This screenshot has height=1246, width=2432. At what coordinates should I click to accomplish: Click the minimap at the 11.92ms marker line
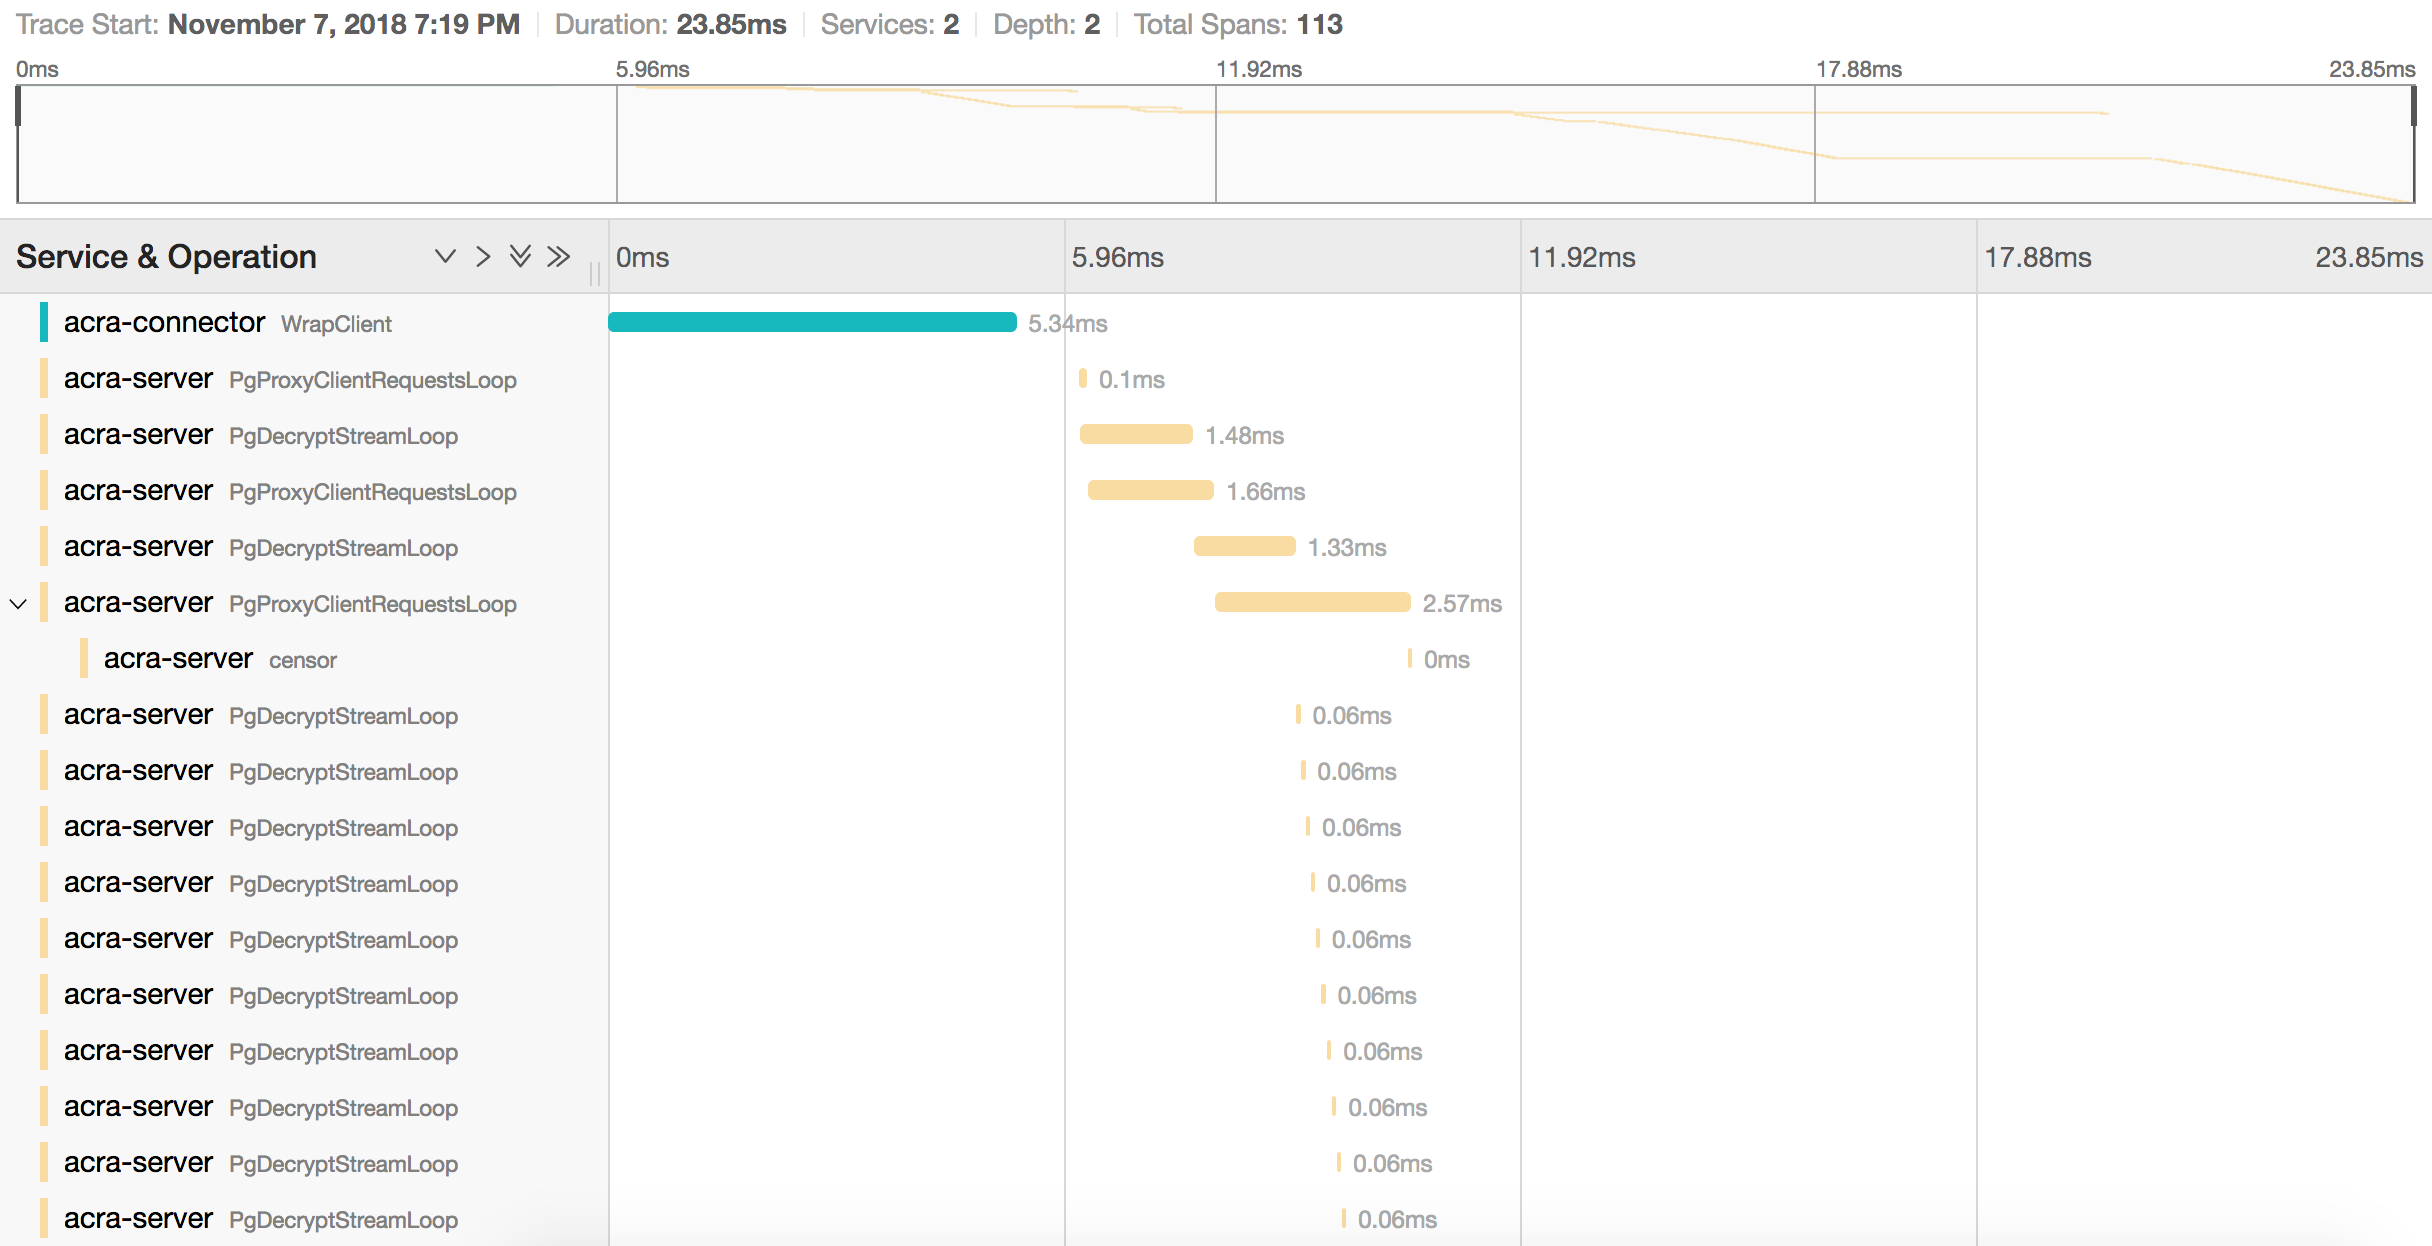pyautogui.click(x=1216, y=144)
